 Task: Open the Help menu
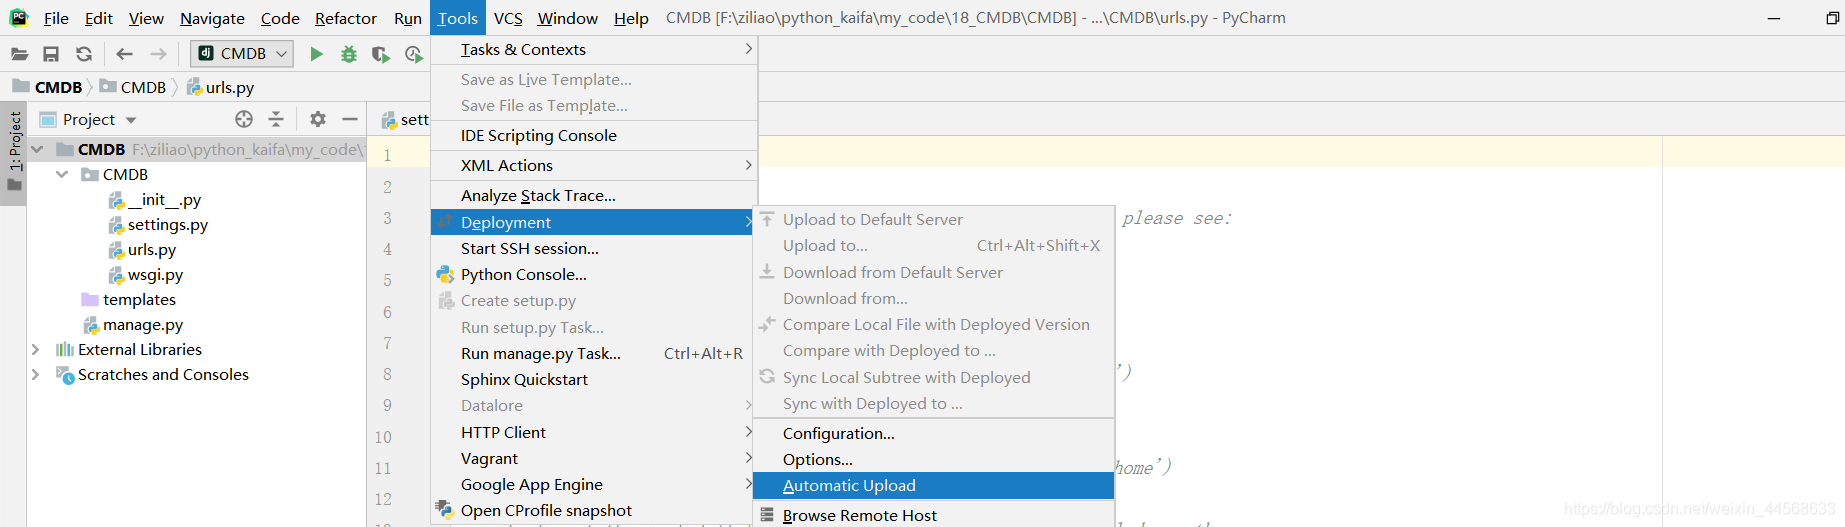[631, 18]
